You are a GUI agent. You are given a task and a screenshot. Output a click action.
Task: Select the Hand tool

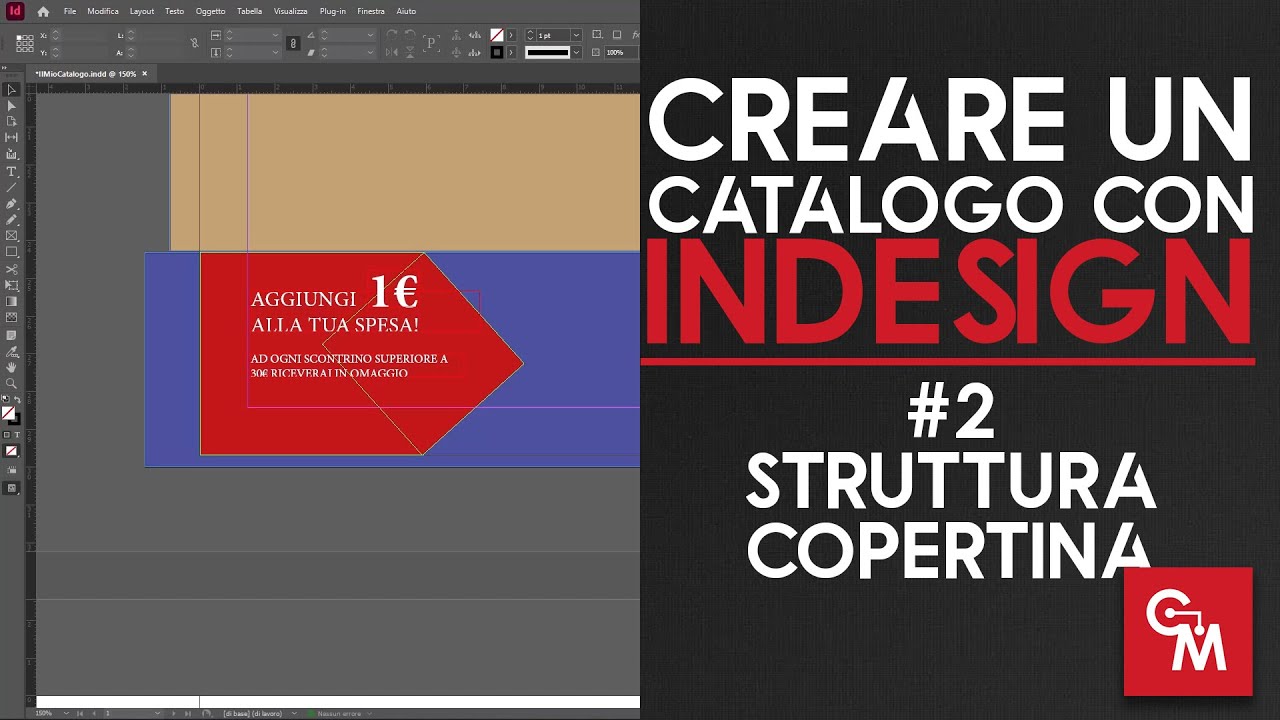12,367
